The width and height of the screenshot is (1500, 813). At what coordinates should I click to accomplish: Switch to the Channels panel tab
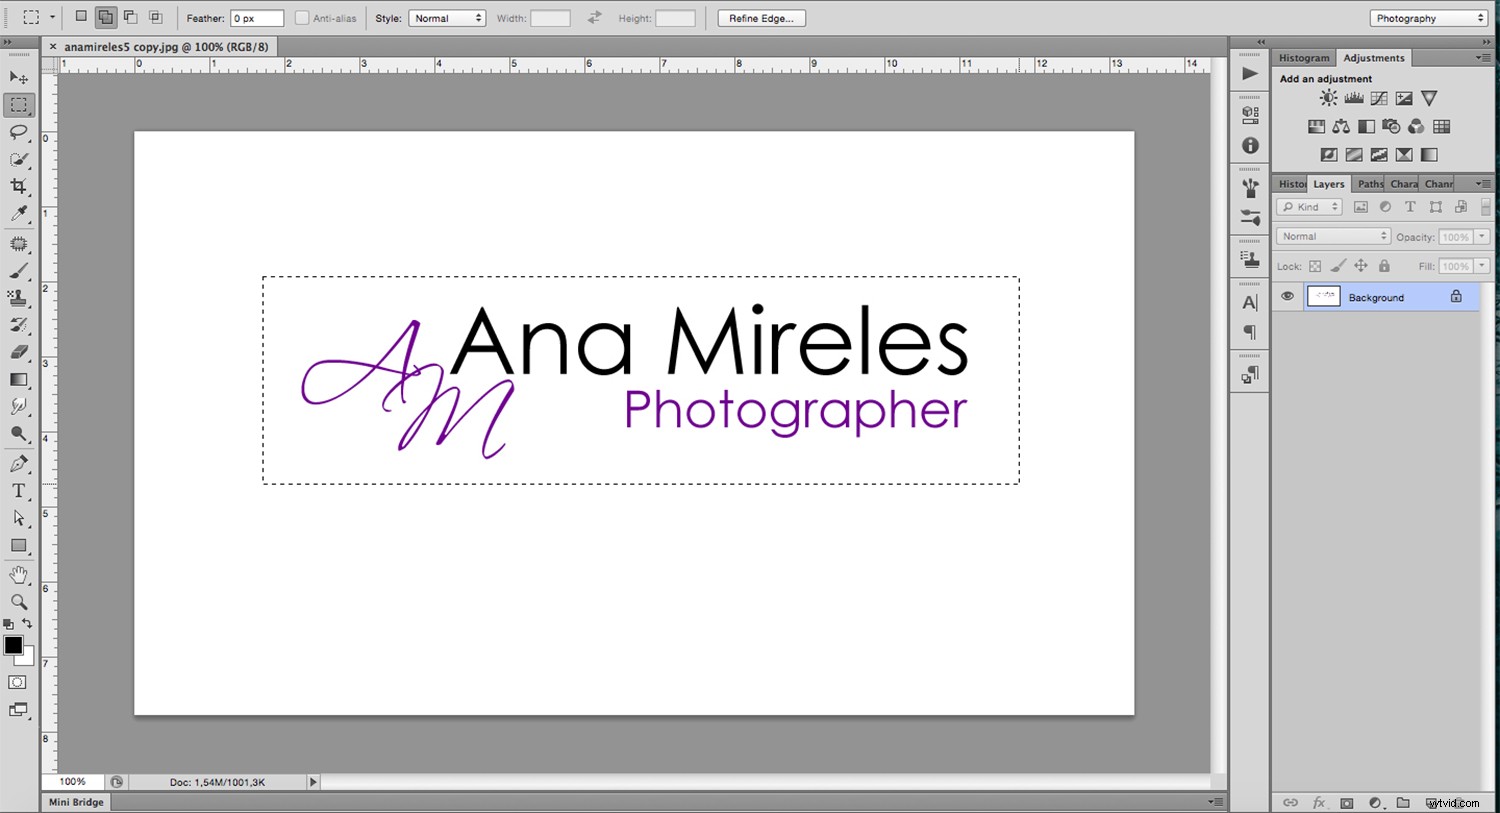[1438, 183]
